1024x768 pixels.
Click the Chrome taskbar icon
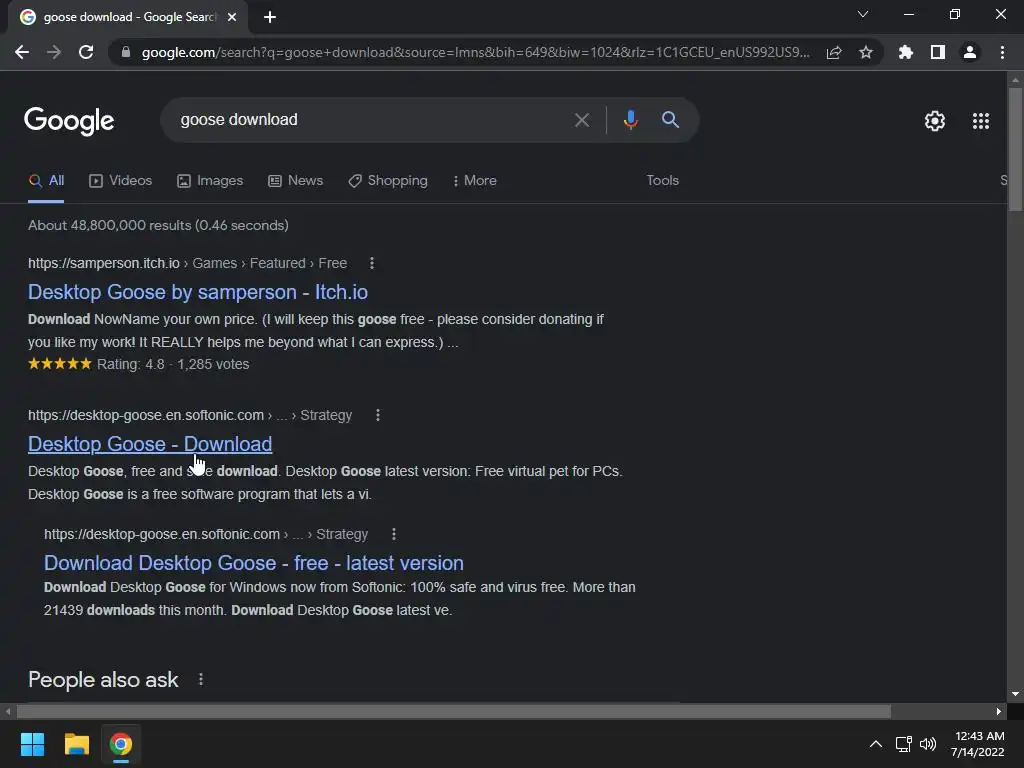click(x=120, y=744)
